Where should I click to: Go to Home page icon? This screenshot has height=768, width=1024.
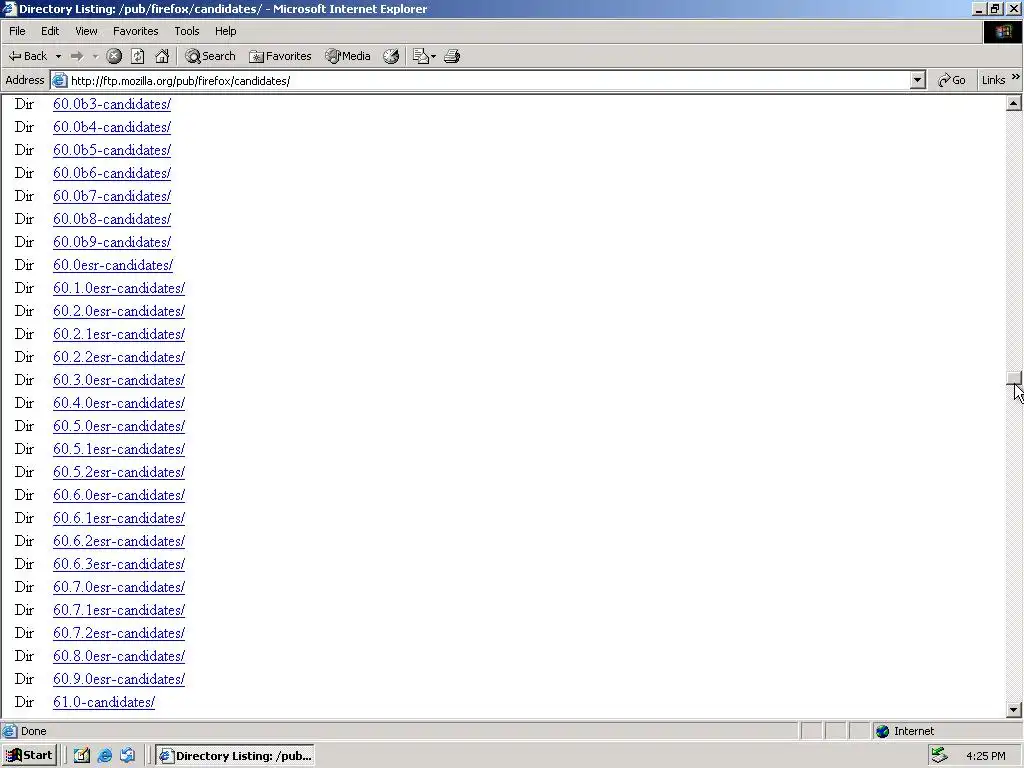tap(162, 56)
